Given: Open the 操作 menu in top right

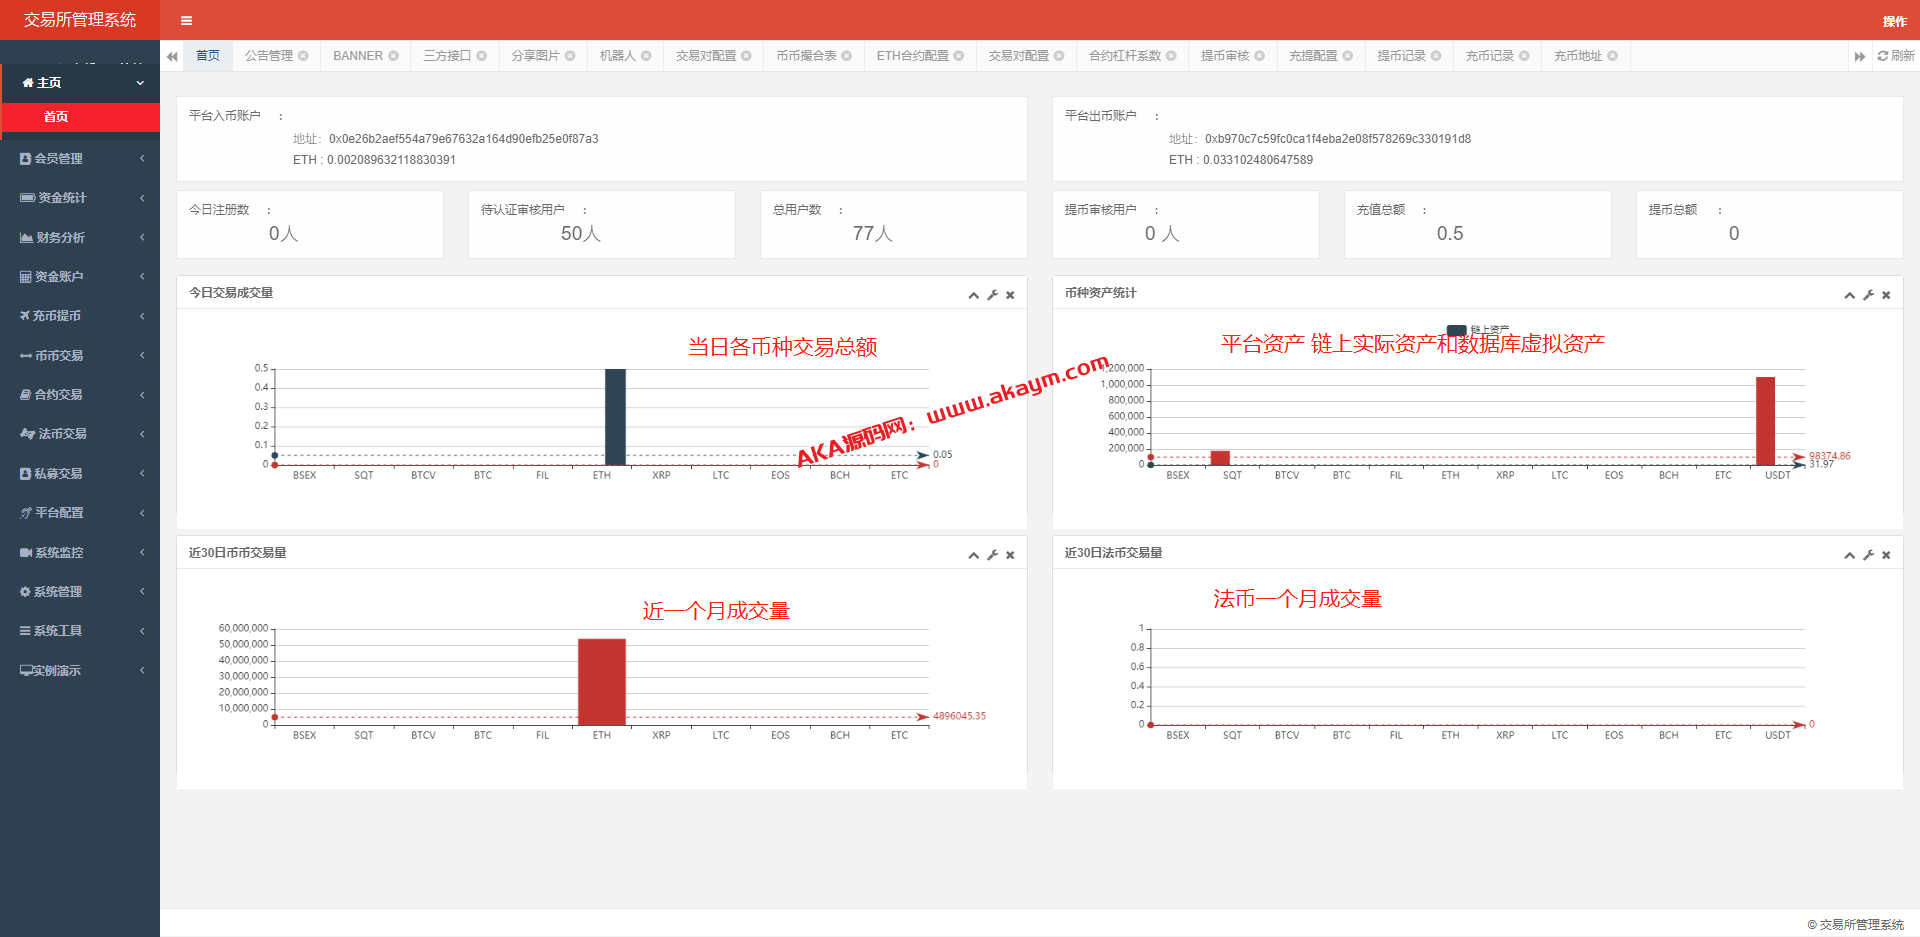Looking at the screenshot, I should (1894, 21).
